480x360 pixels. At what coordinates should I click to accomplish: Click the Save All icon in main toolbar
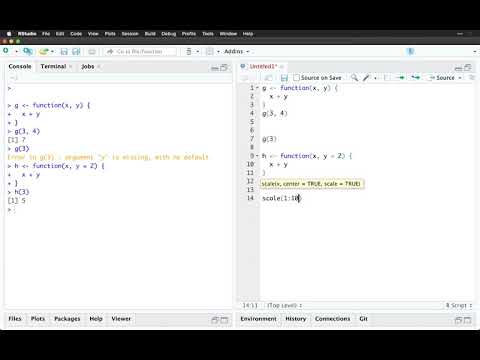pyautogui.click(x=76, y=51)
